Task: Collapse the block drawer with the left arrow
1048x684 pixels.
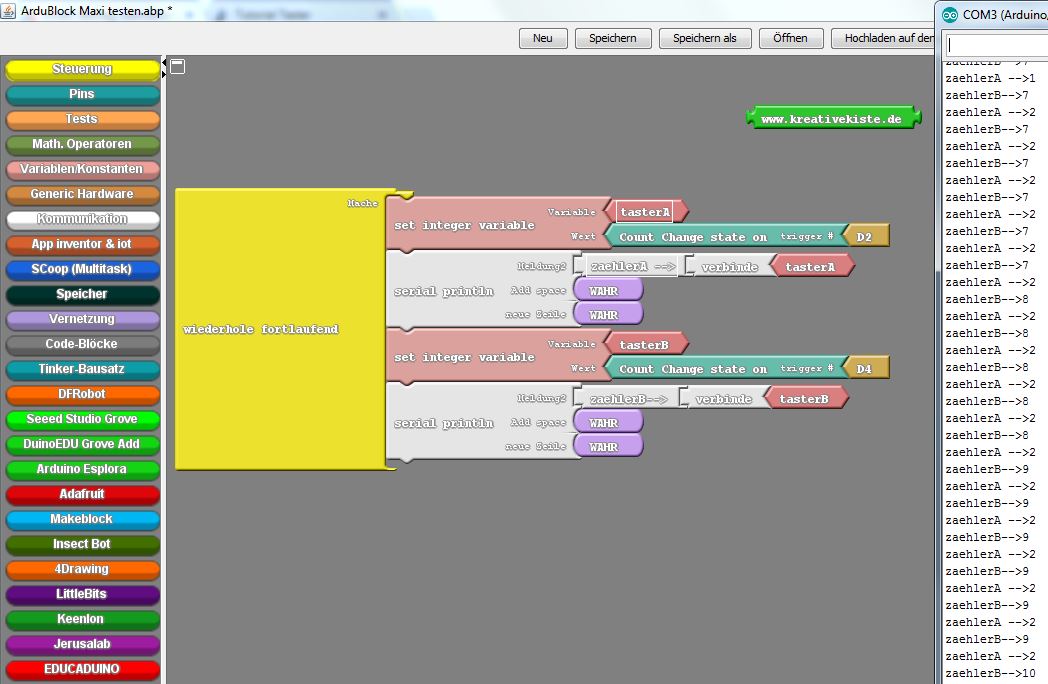Action: [164, 63]
